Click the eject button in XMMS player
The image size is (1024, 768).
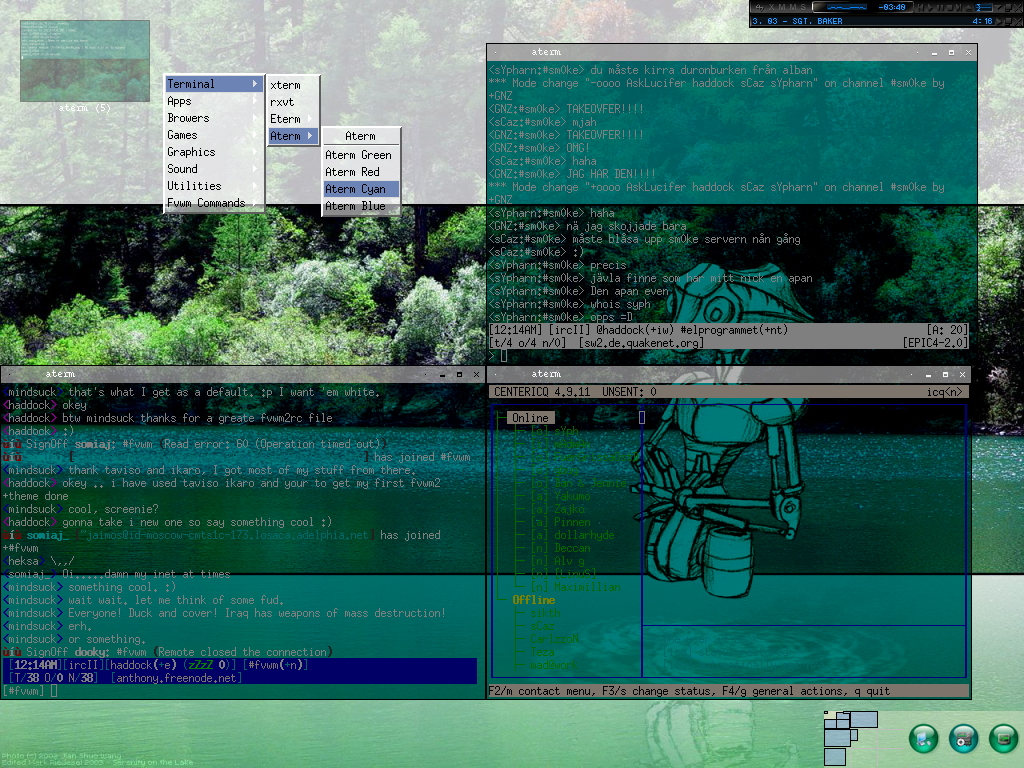(969, 7)
